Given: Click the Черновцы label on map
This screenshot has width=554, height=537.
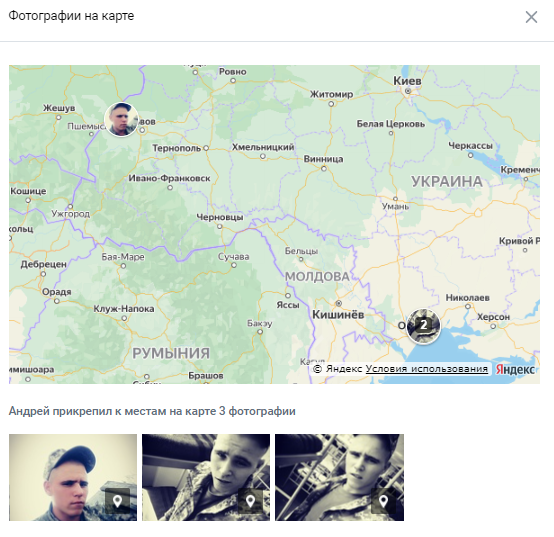Looking at the screenshot, I should point(220,217).
